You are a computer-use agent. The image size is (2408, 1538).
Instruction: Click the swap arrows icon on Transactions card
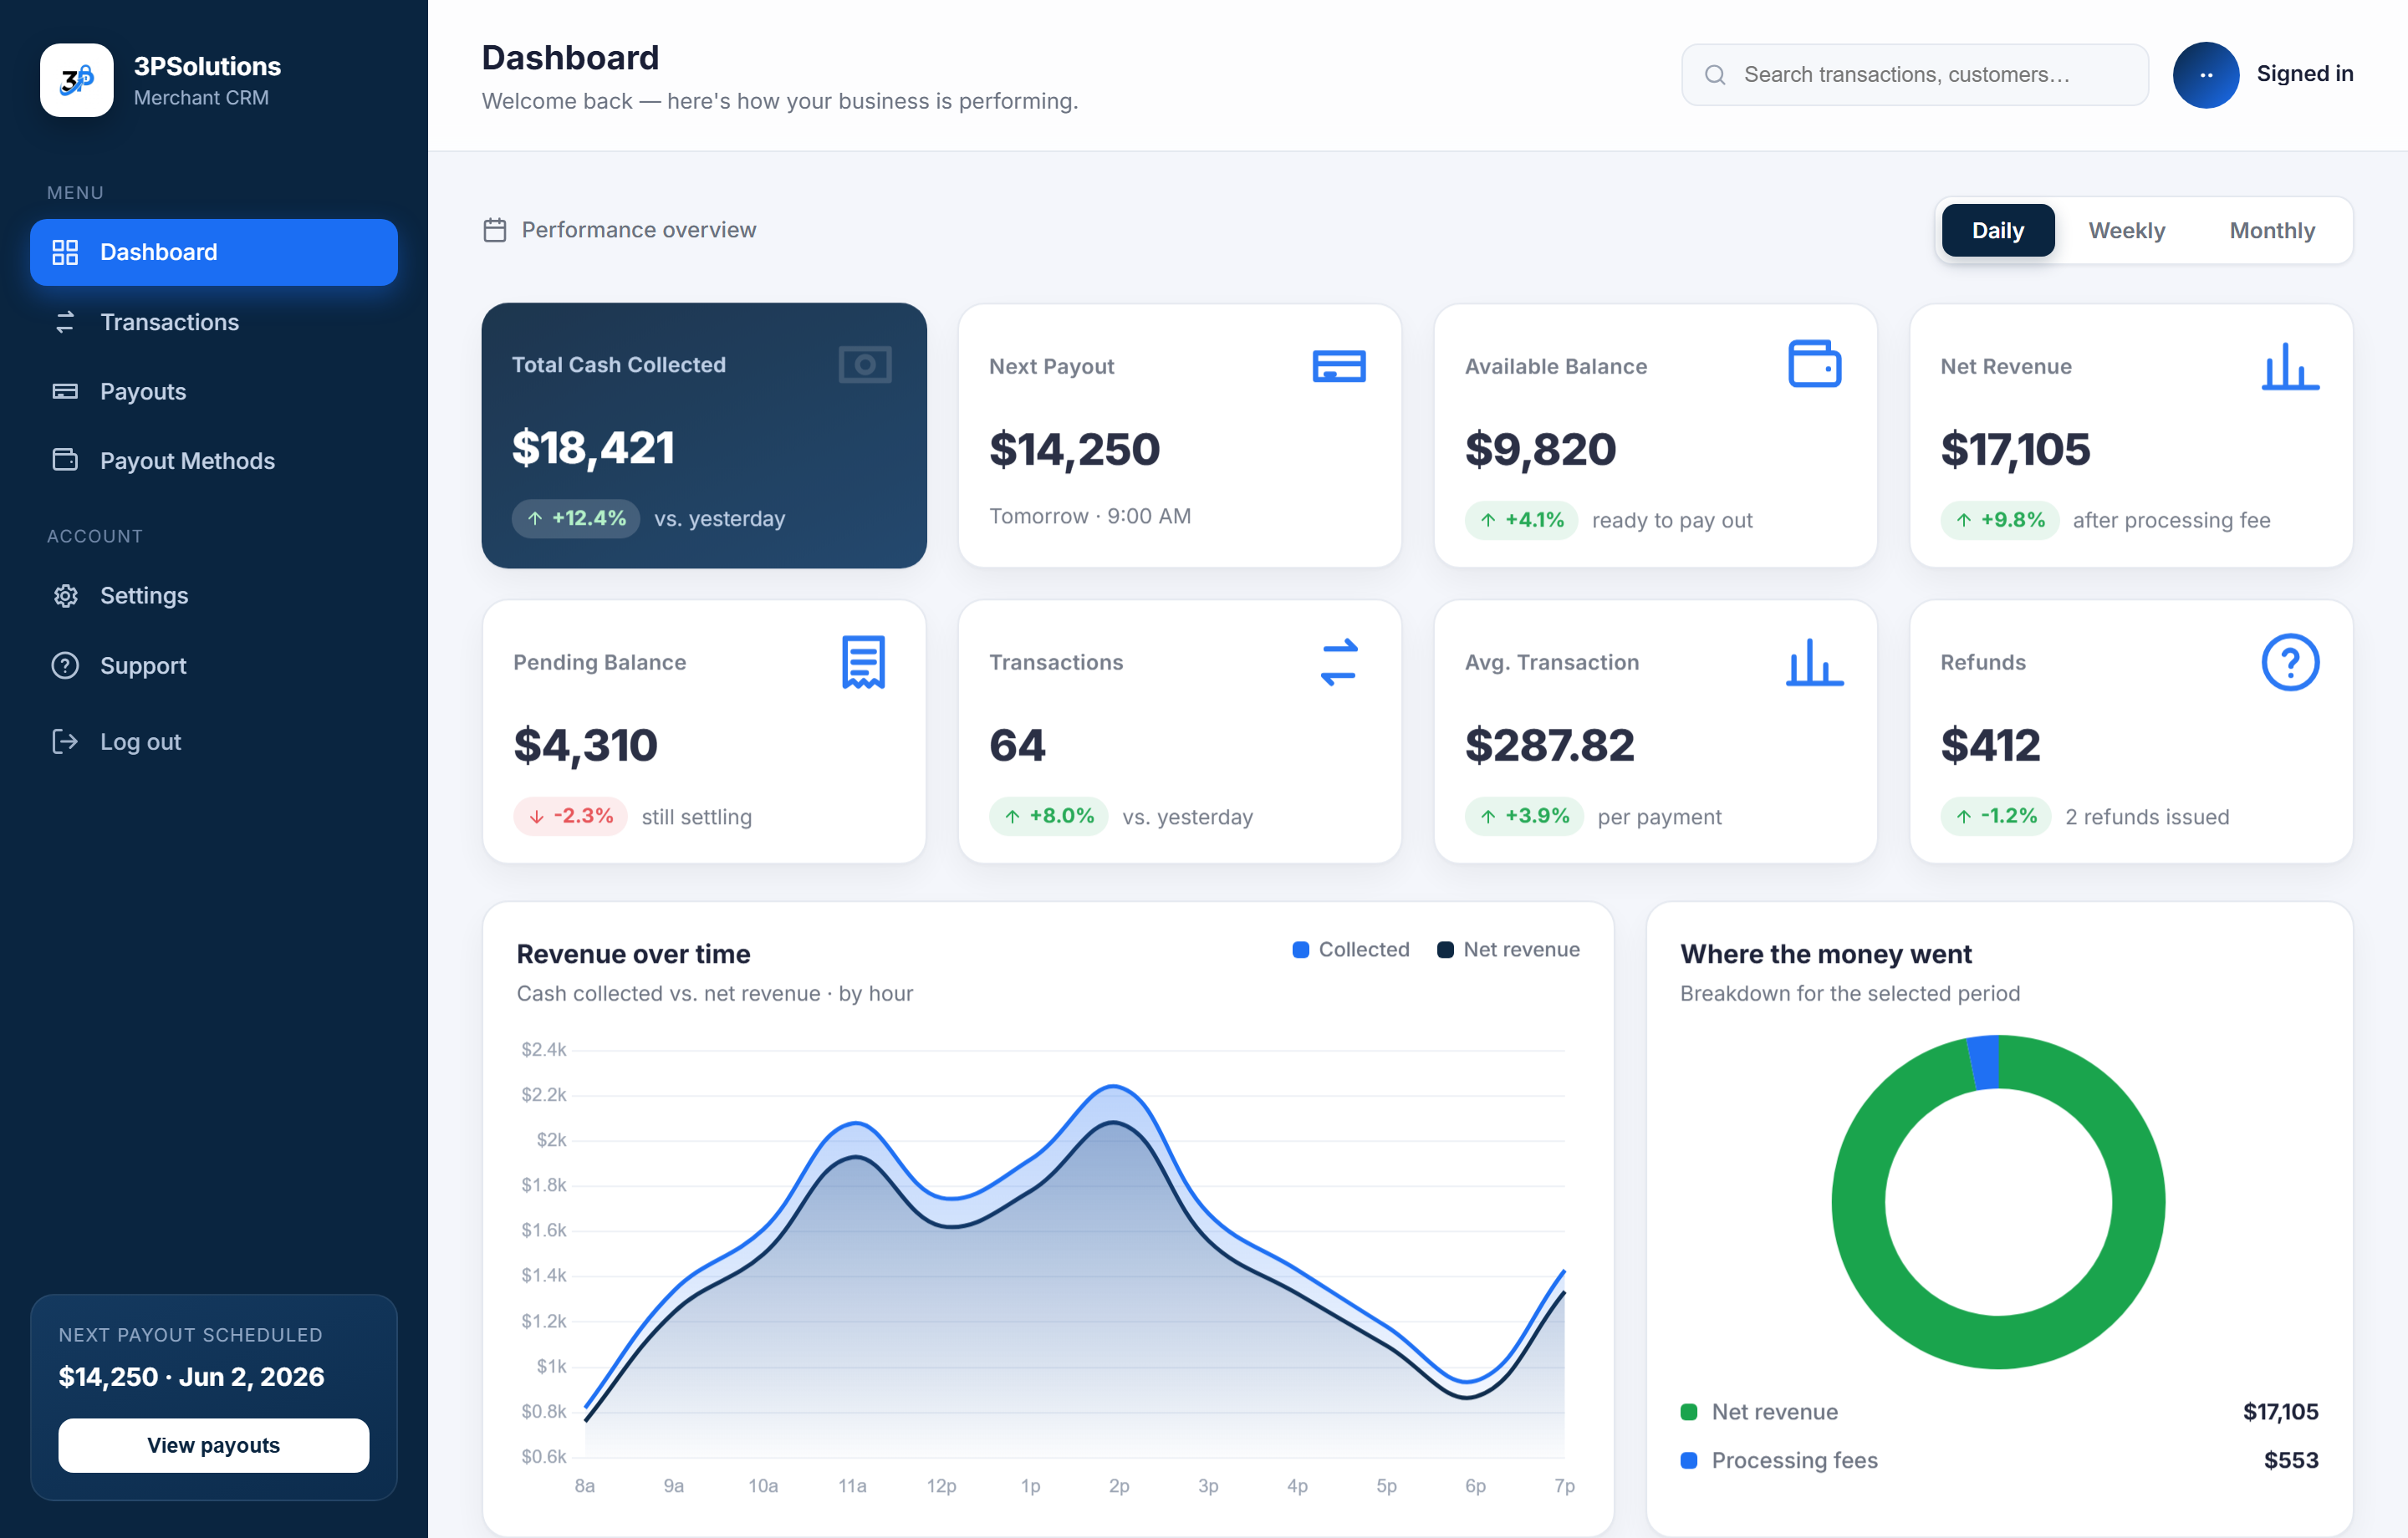[x=1339, y=662]
